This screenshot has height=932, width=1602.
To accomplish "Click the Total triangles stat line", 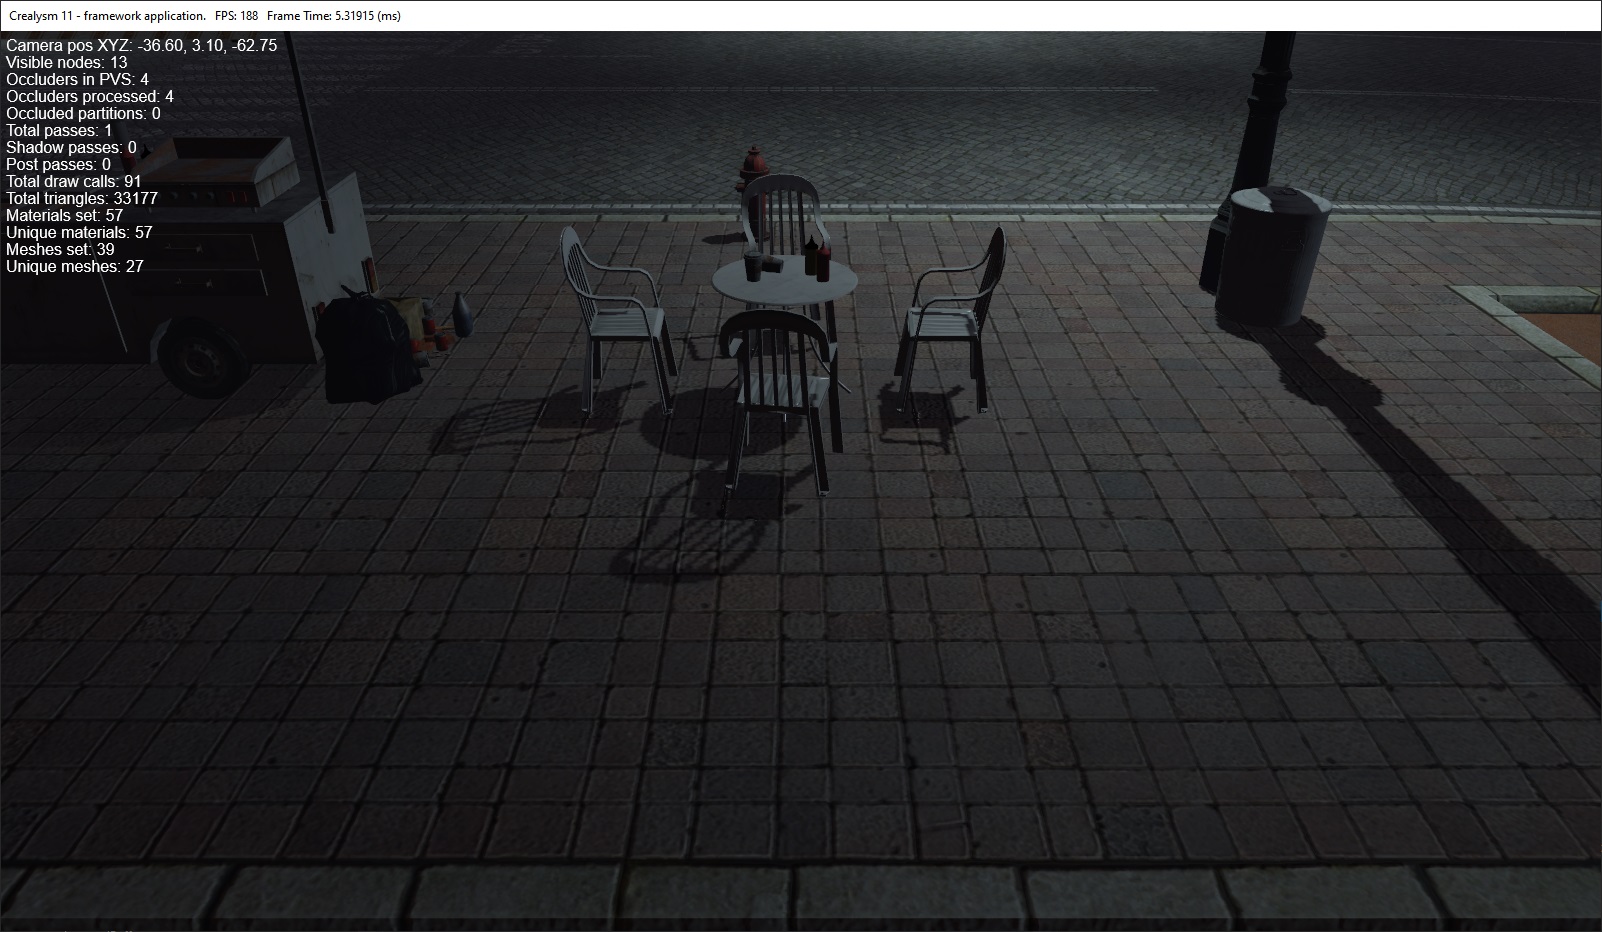I will (x=82, y=198).
